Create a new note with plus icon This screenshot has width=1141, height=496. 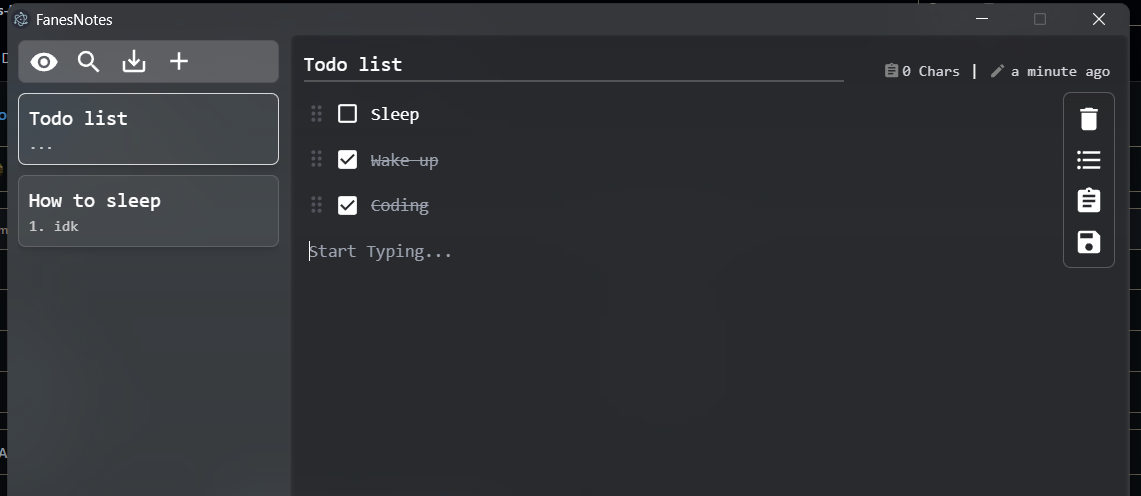178,61
